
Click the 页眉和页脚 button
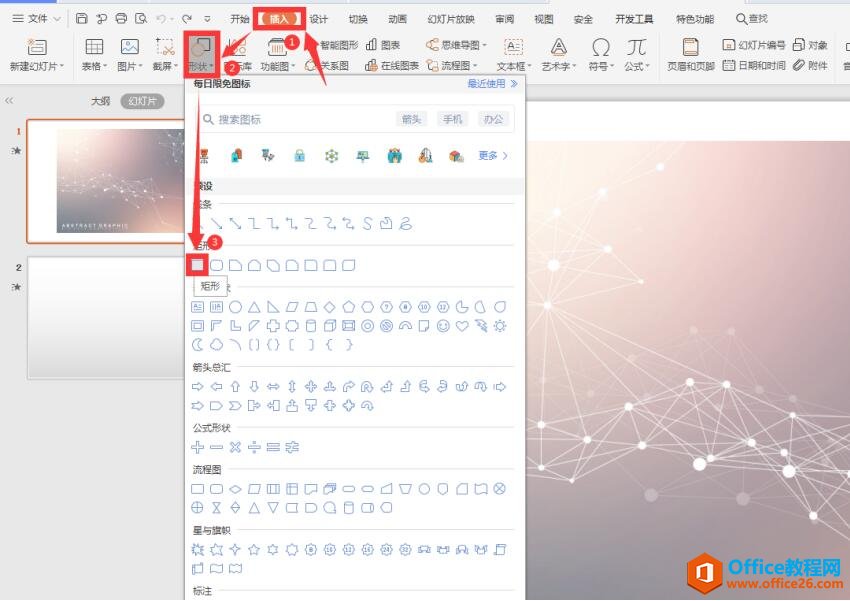pos(691,55)
